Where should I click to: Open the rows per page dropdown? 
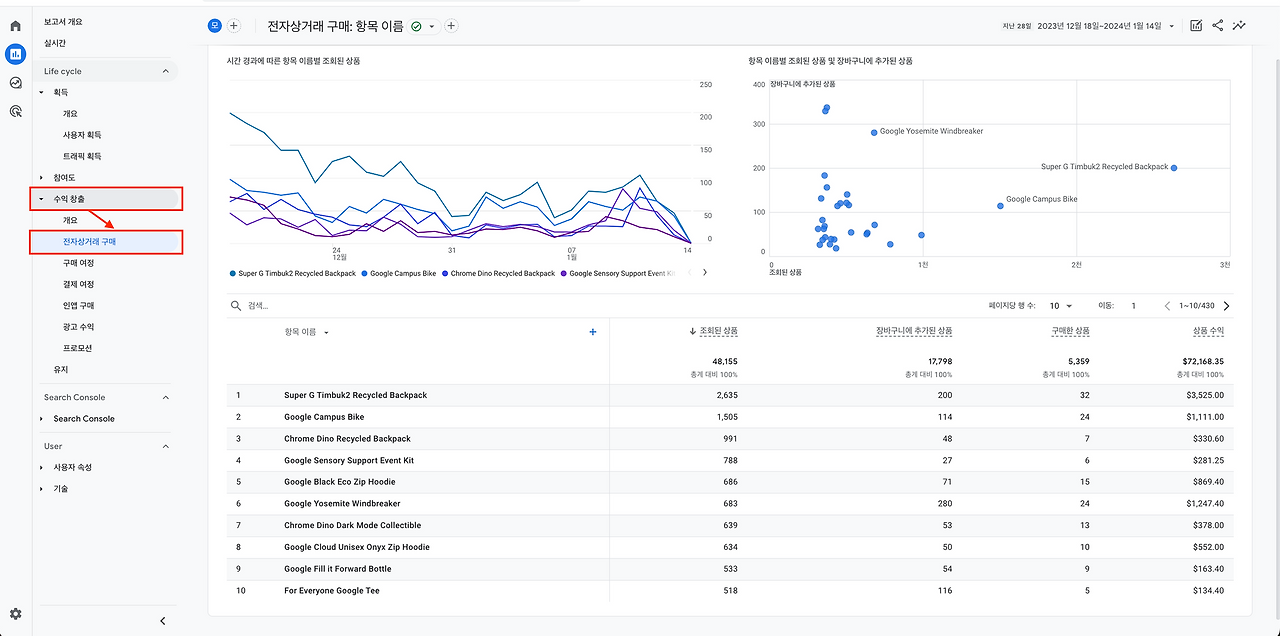coord(1062,306)
